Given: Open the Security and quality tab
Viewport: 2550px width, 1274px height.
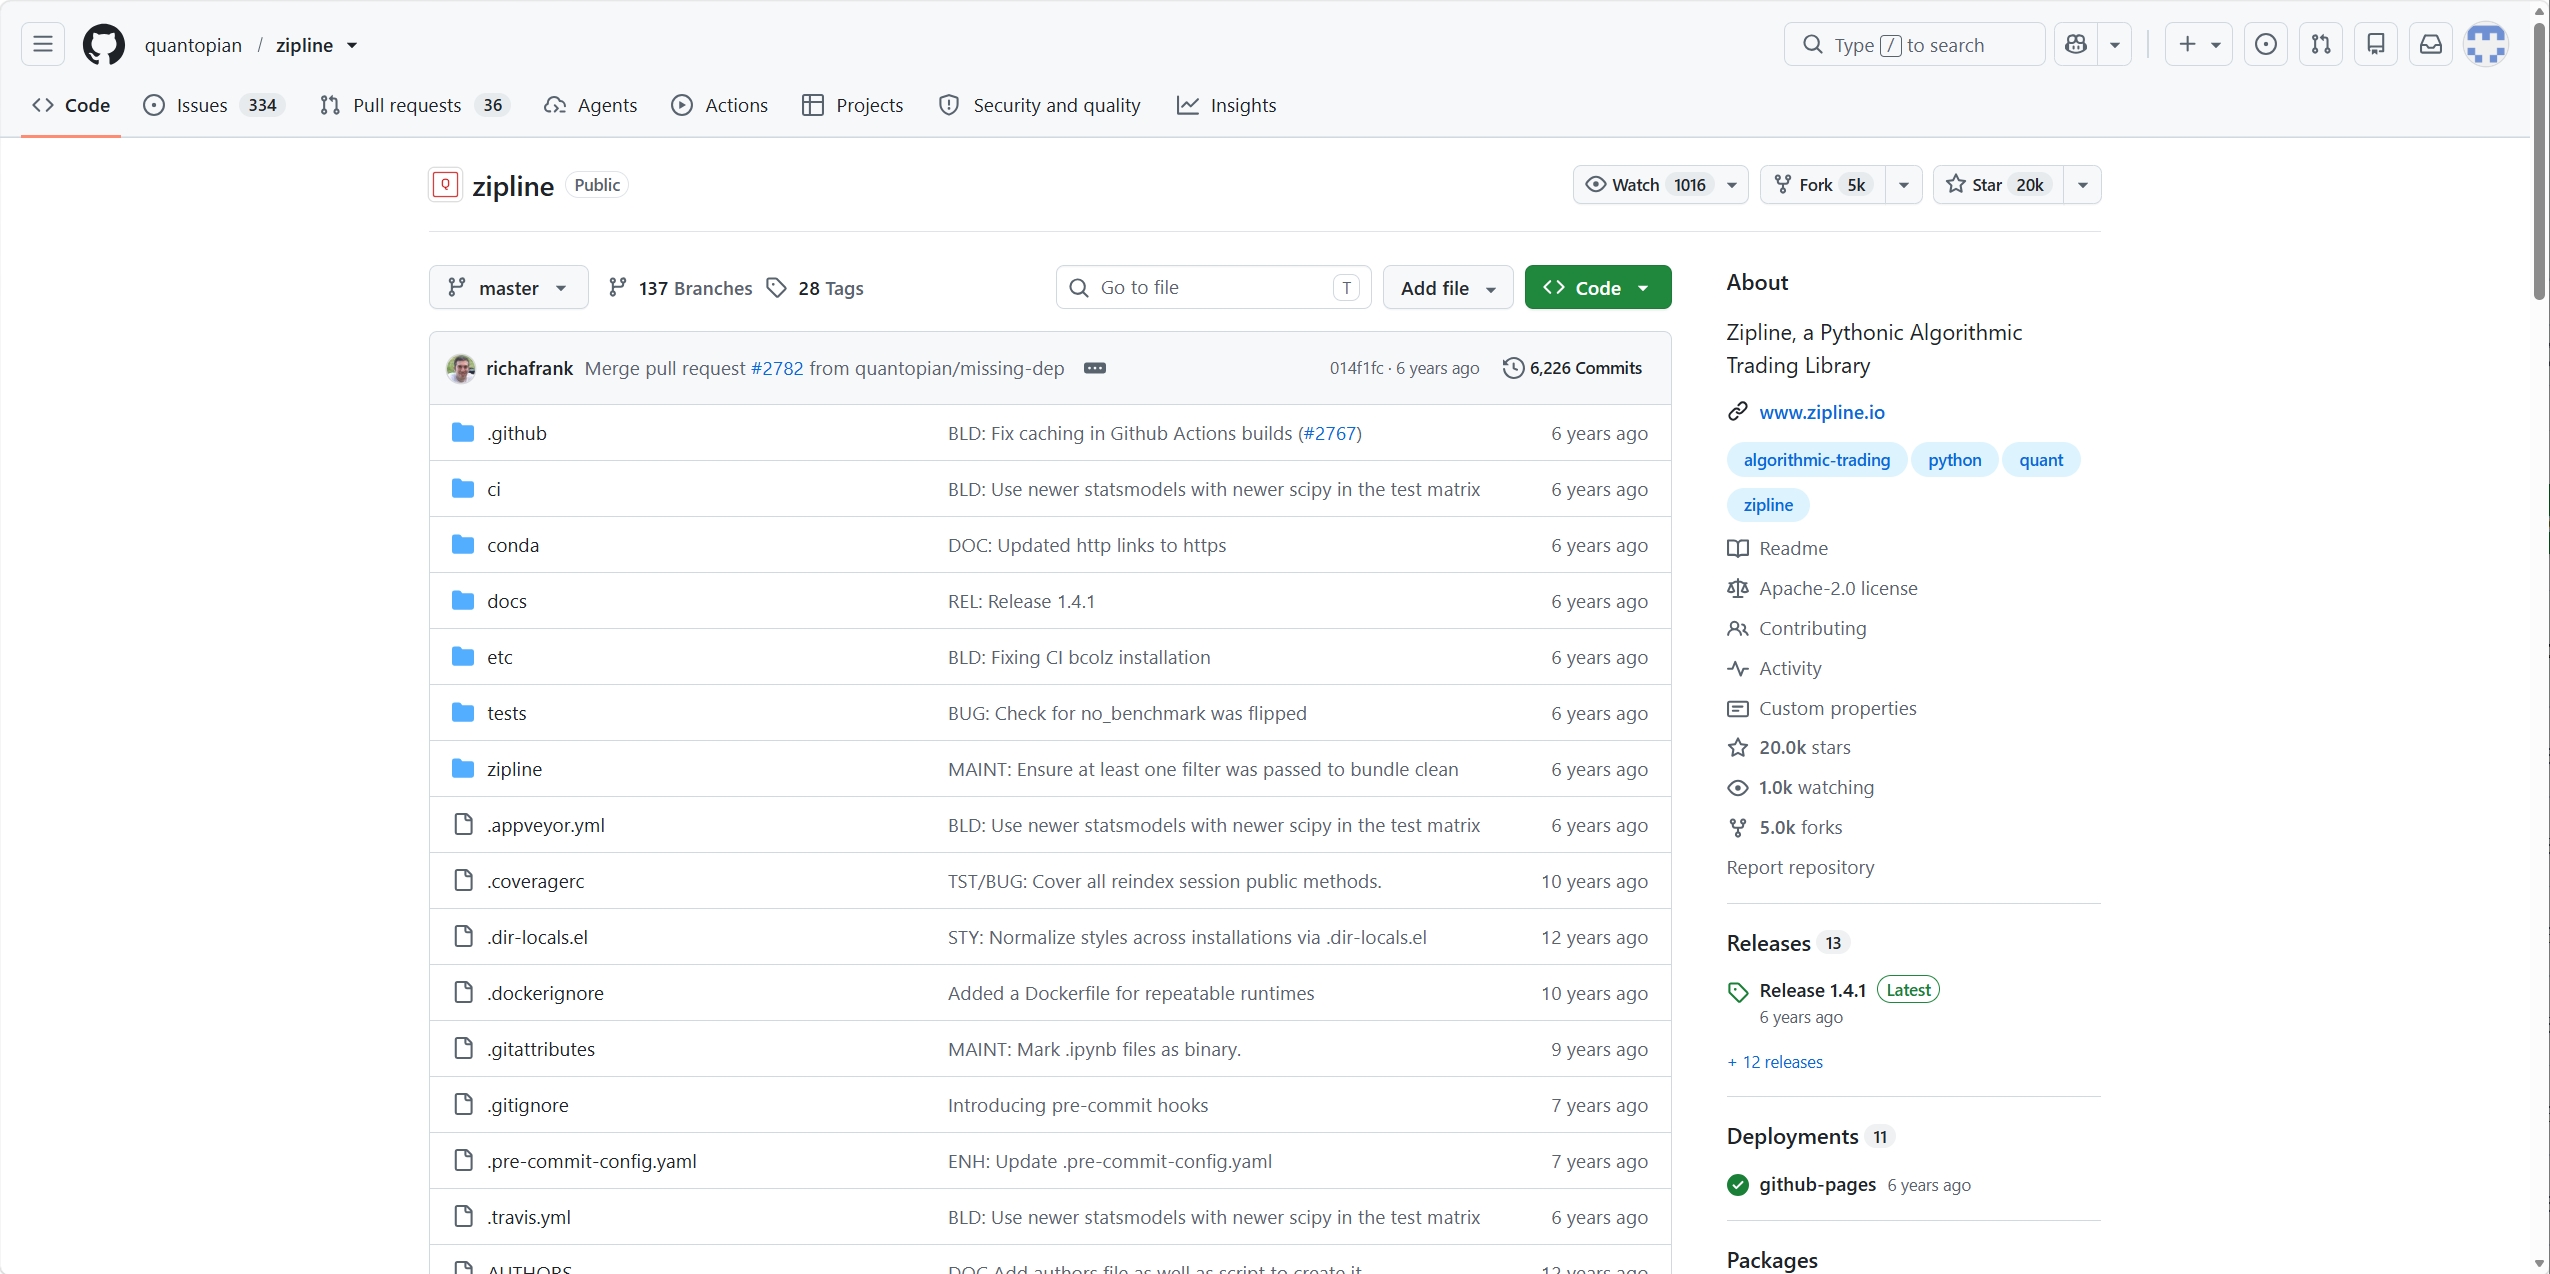Looking at the screenshot, I should point(1039,105).
